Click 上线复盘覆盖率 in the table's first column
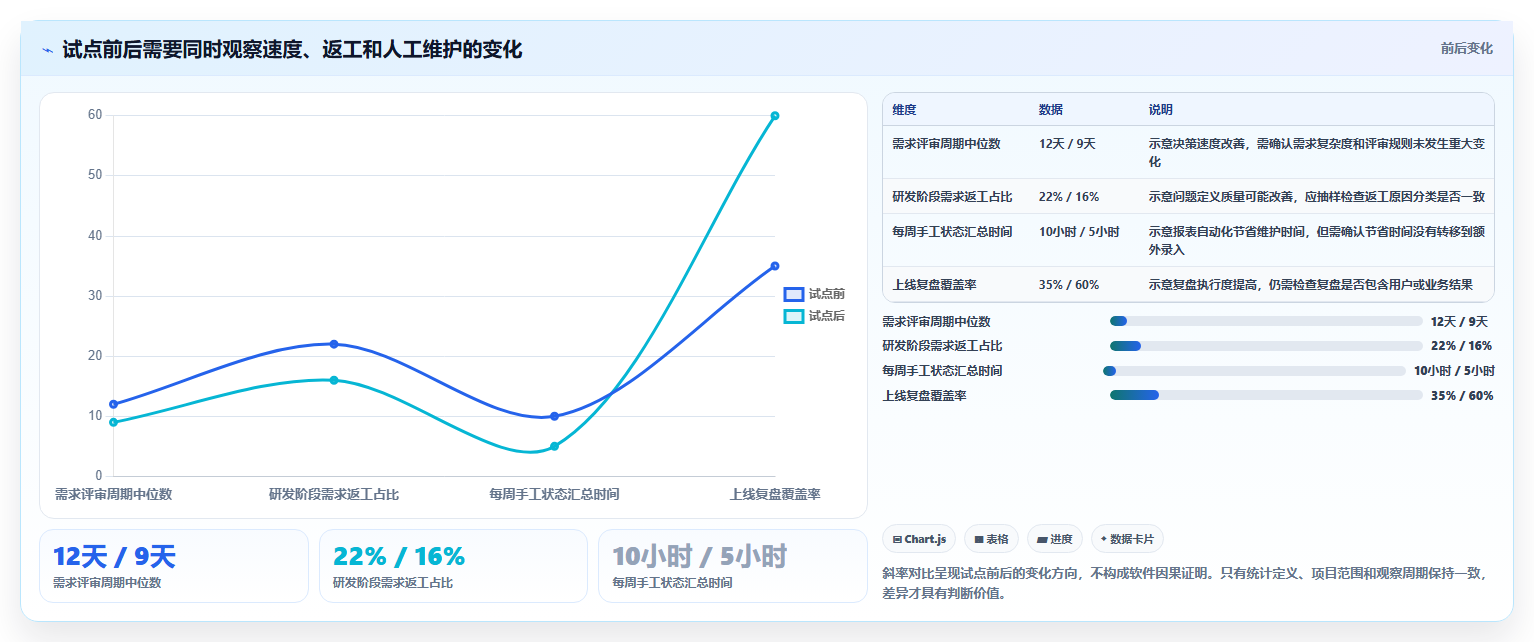 934,284
